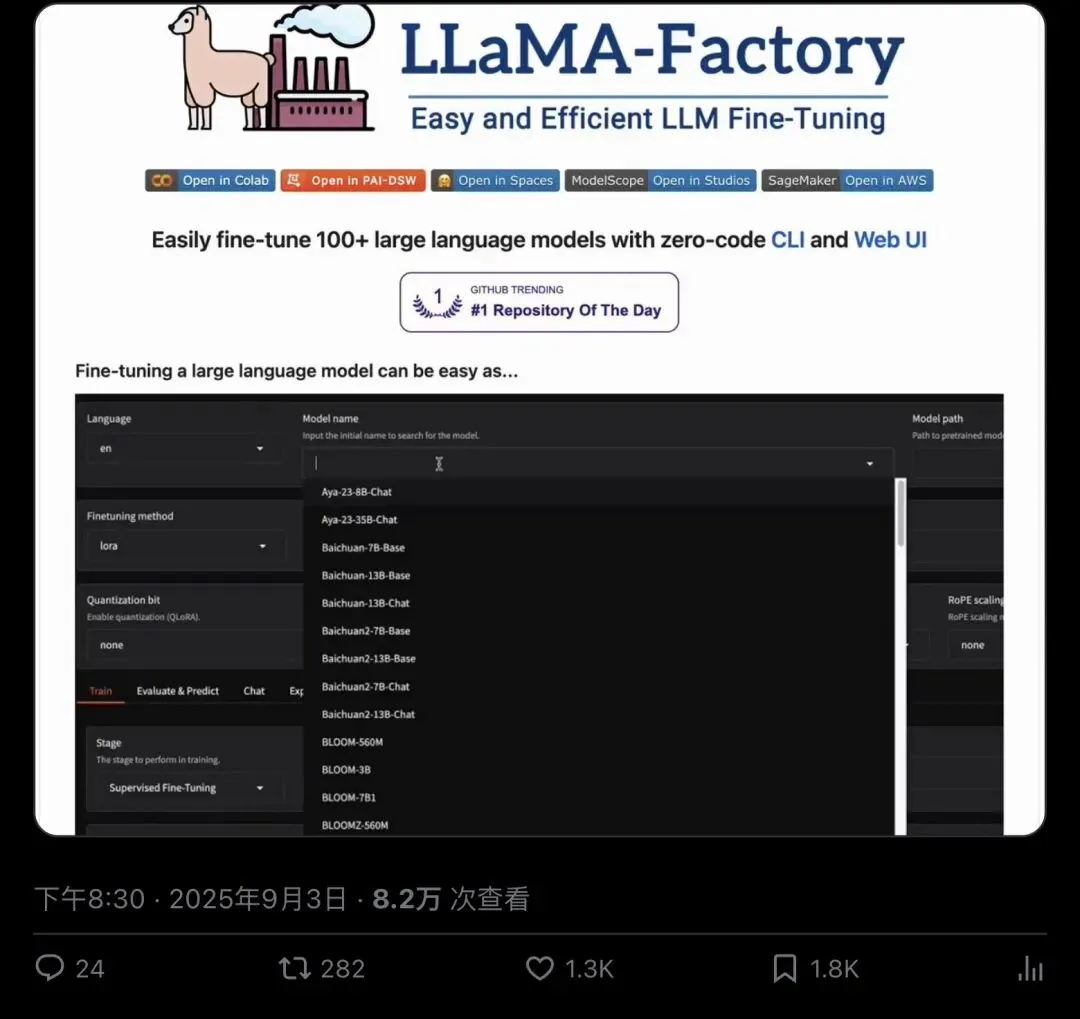Click the LLaMA-Factory llama logo
The height and width of the screenshot is (1019, 1080).
coord(271,68)
